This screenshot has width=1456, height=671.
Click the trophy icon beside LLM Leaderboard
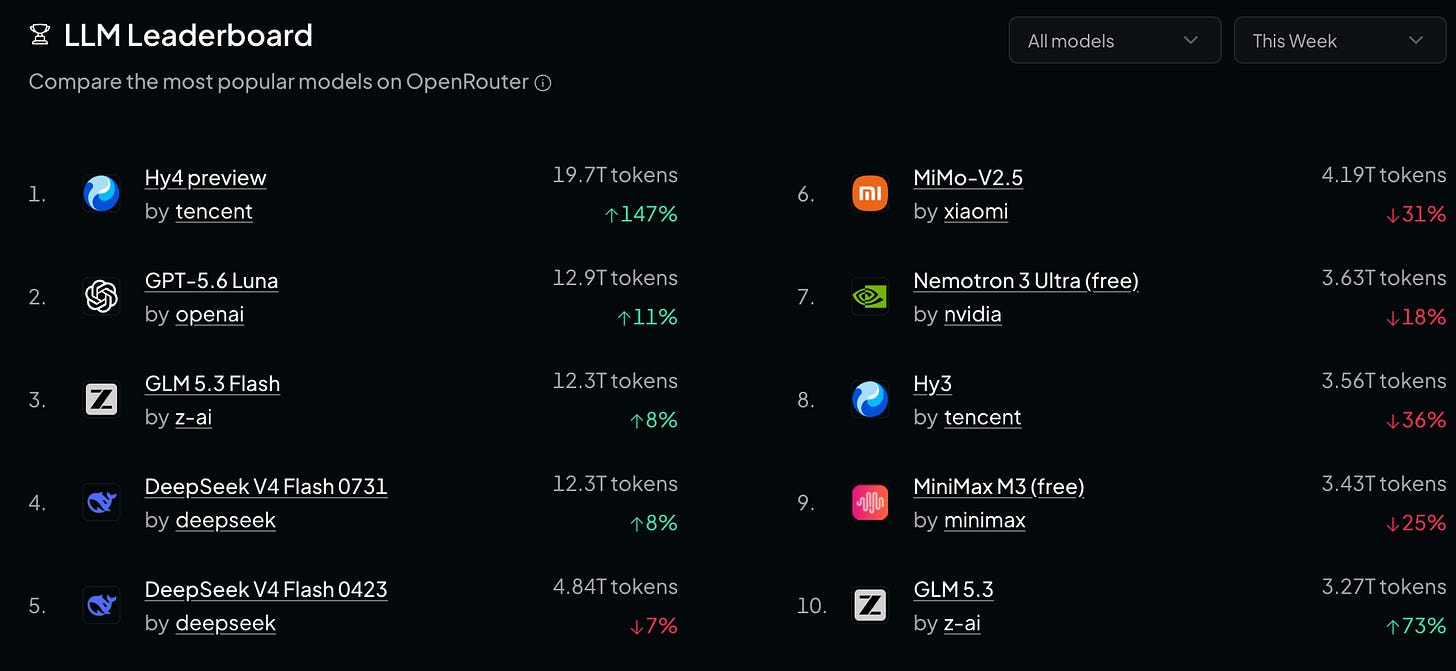[x=40, y=36]
